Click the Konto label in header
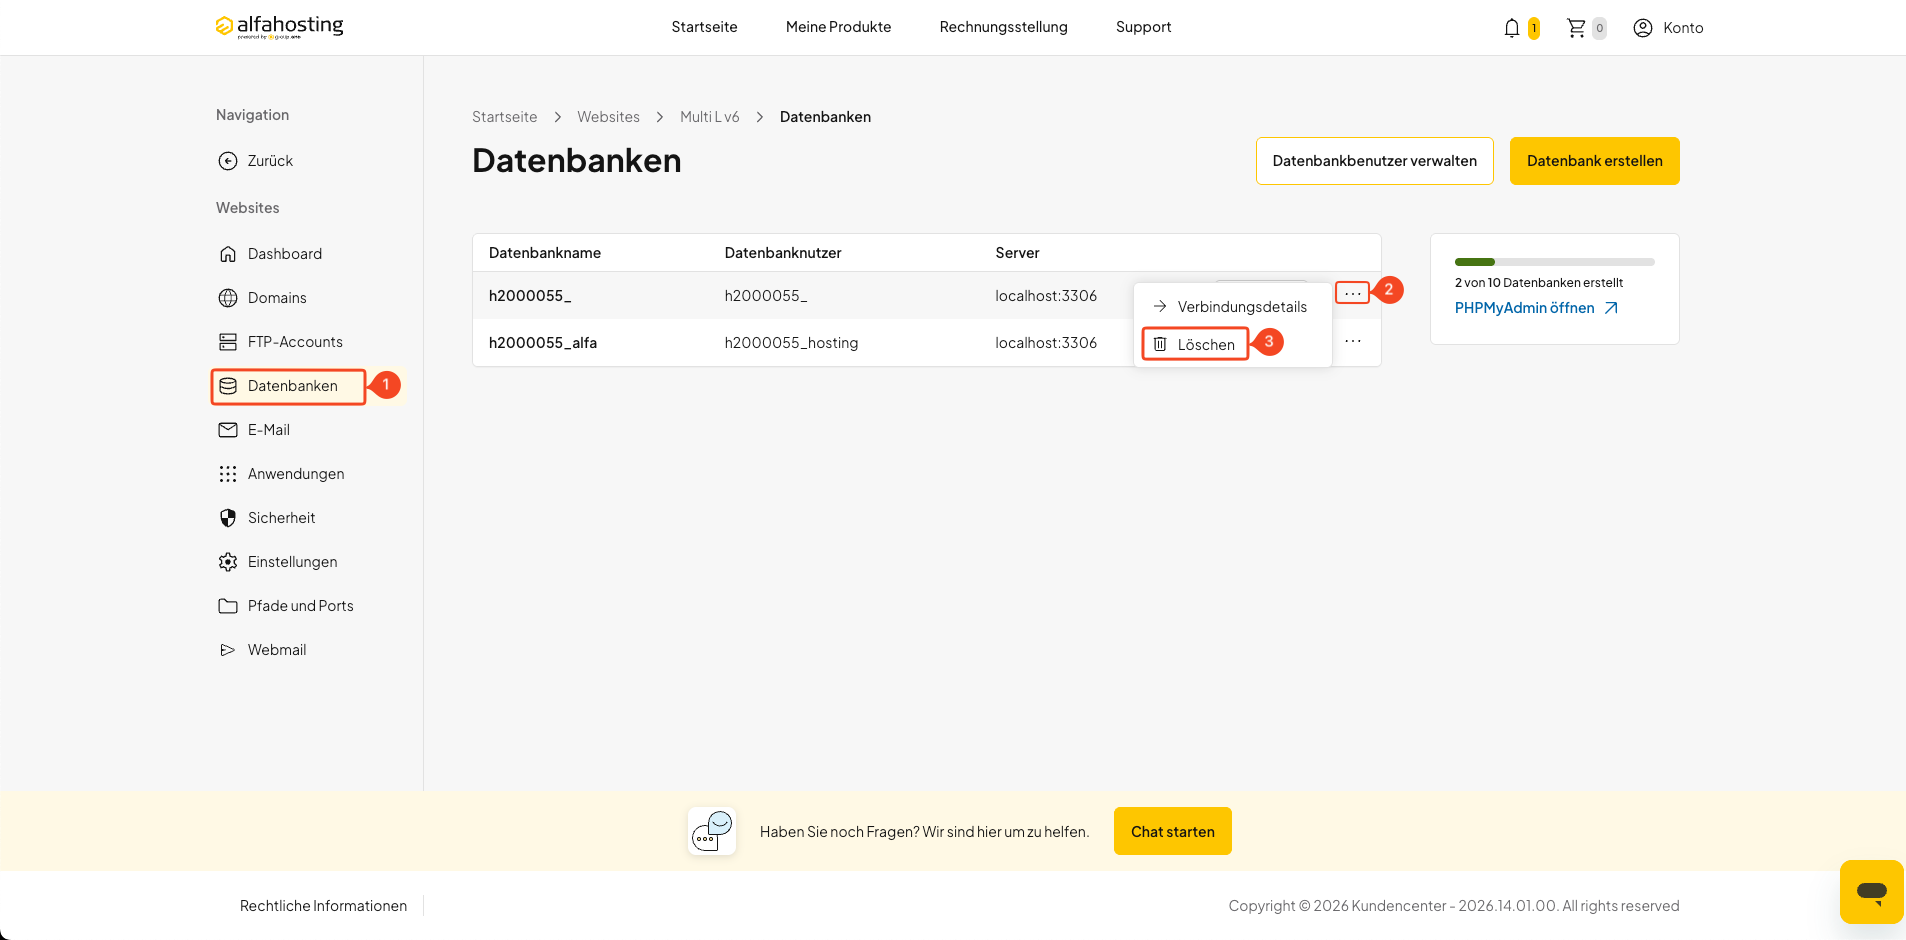The height and width of the screenshot is (940, 1906). 1683,28
